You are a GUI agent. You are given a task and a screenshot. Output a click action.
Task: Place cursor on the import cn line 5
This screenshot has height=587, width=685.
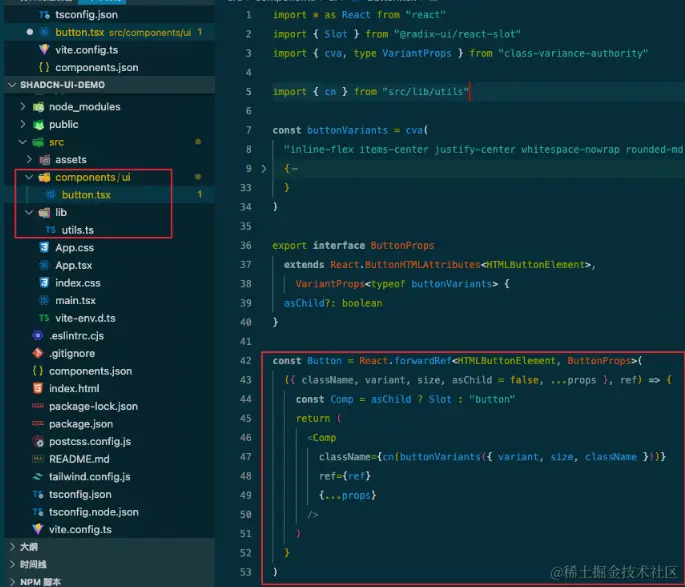[x=370, y=92]
